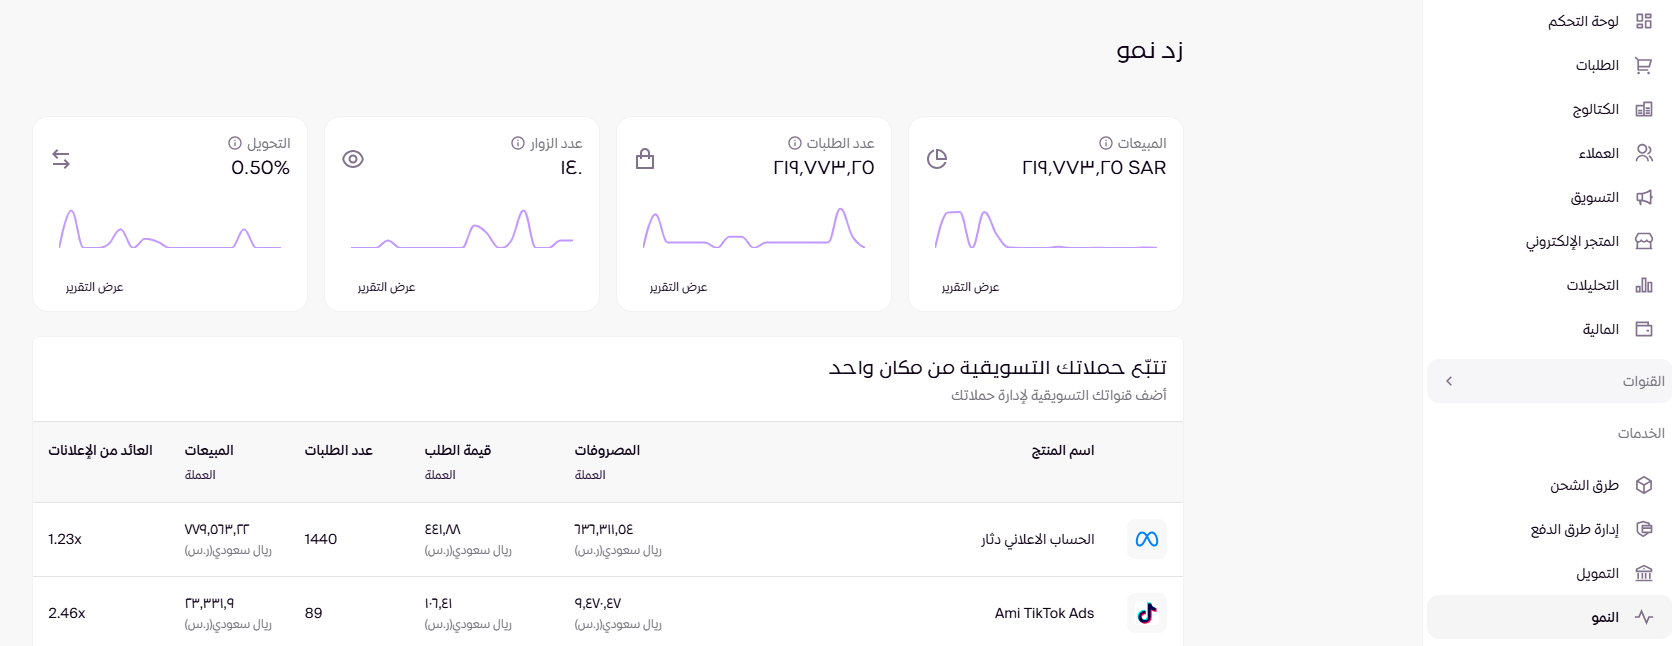Click the visitors sparkline chart
Viewport: 1672px width, 646px height.
tap(462, 229)
